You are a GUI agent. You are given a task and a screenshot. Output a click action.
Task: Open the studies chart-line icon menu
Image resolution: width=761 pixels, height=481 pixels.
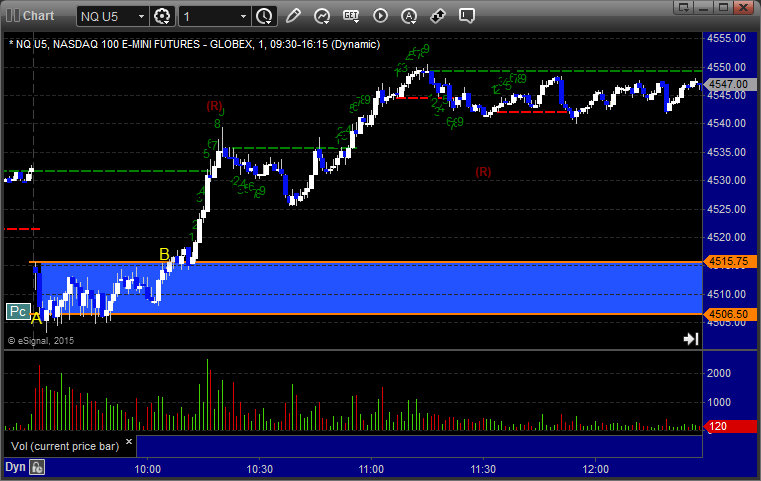322,16
